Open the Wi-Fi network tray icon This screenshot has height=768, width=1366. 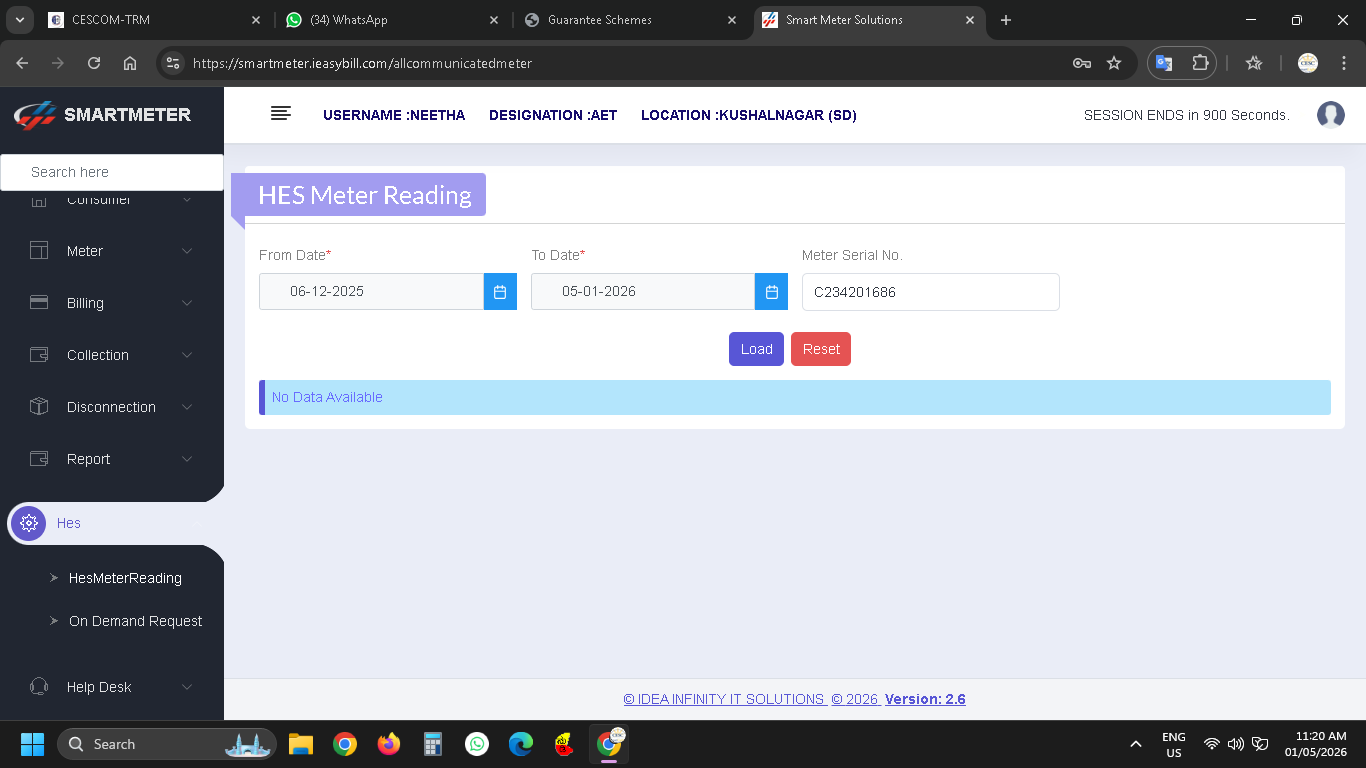click(x=1212, y=744)
